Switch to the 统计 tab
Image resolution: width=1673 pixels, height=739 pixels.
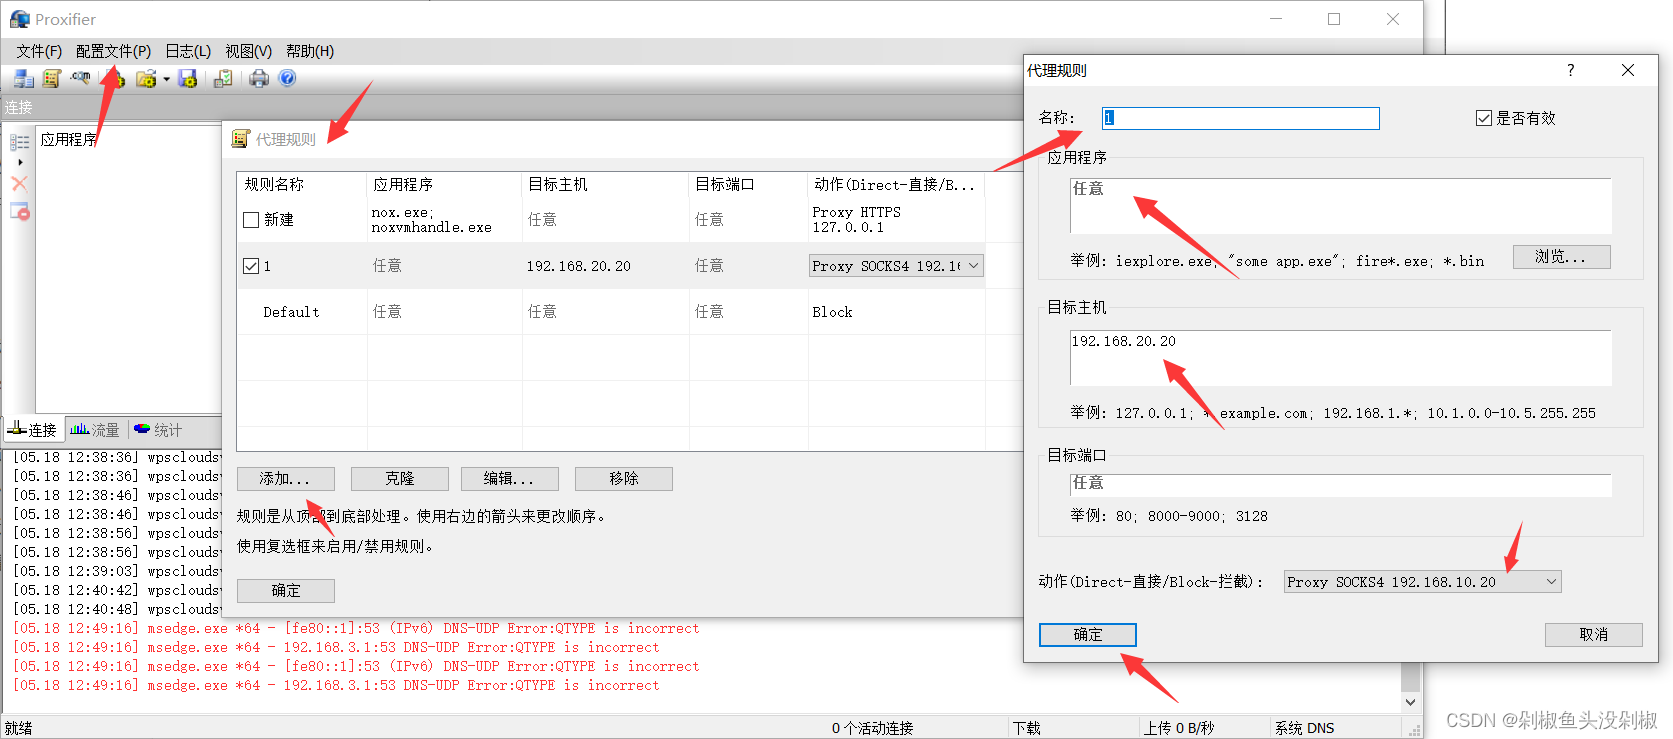coord(158,430)
